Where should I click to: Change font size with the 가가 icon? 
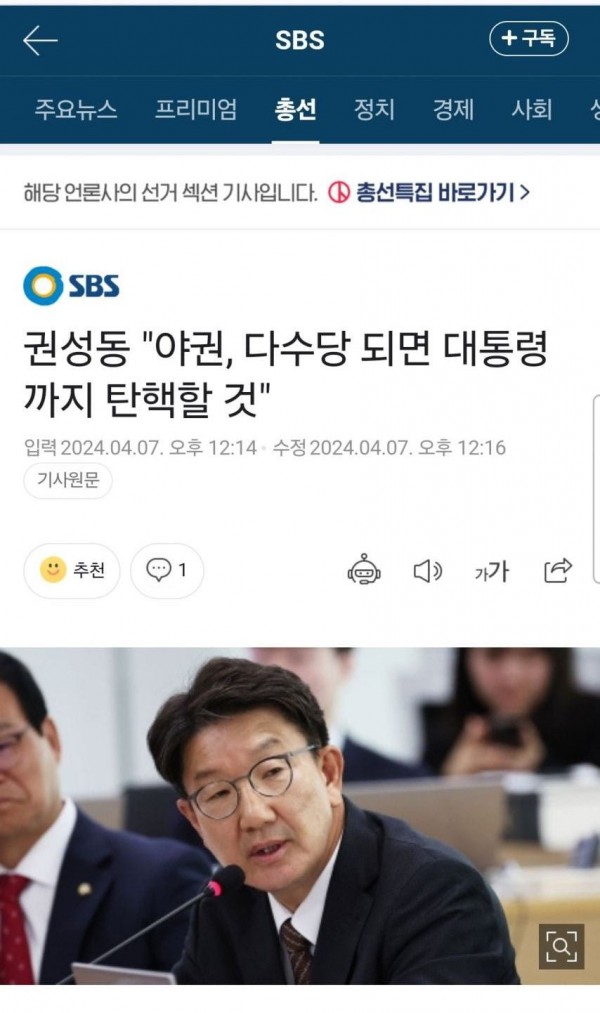pos(491,570)
